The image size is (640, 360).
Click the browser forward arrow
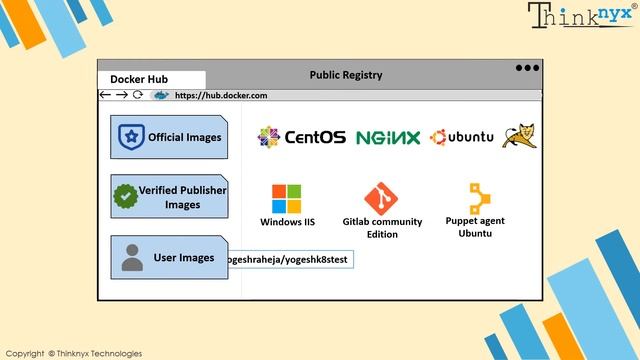click(122, 95)
